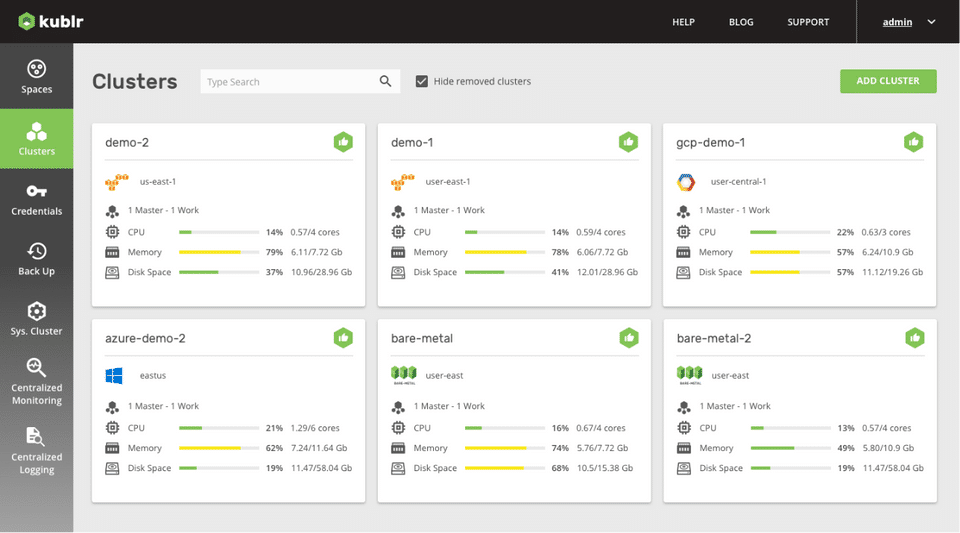Click AWS icon on demo-2 card
The image size is (960, 533).
pos(116,182)
